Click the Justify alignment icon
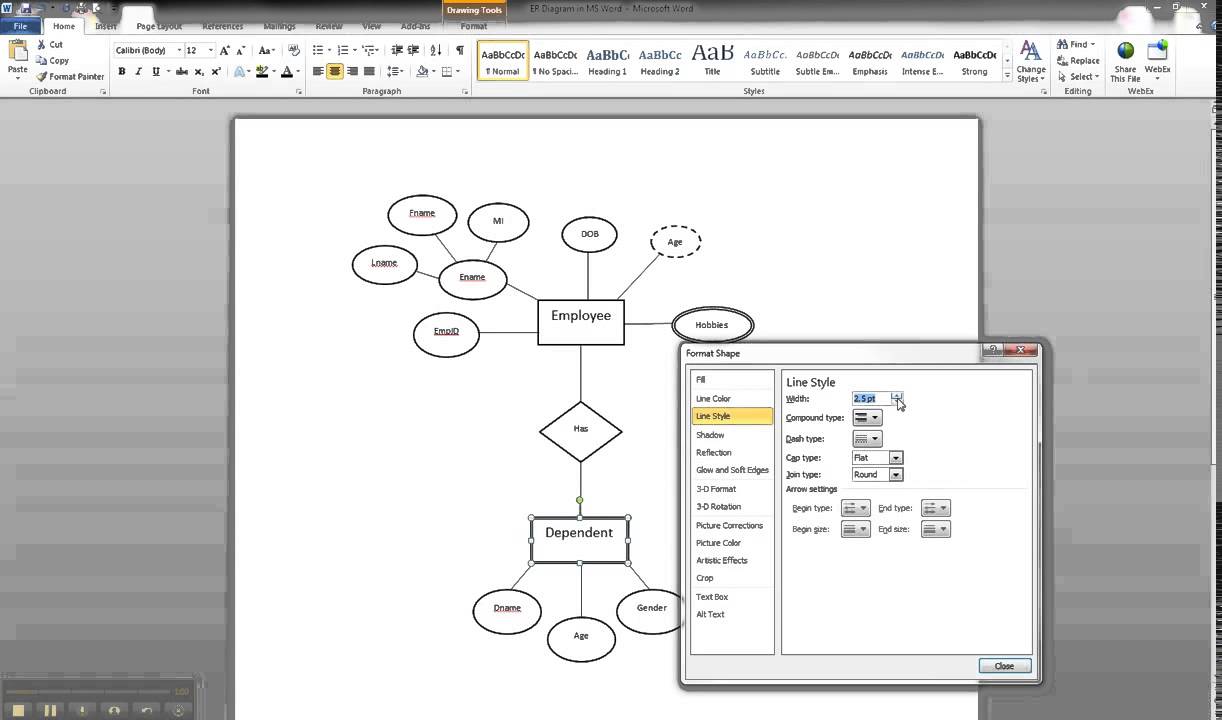This screenshot has height=720, width=1222. coord(369,71)
